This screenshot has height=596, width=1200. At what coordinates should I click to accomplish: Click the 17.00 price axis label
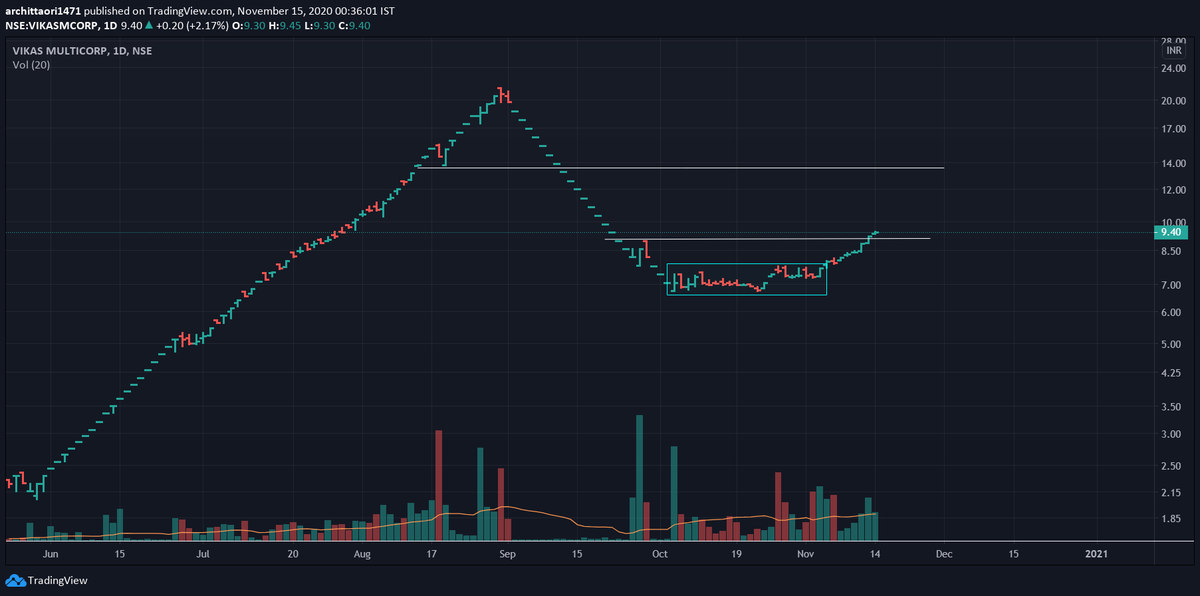(1173, 130)
